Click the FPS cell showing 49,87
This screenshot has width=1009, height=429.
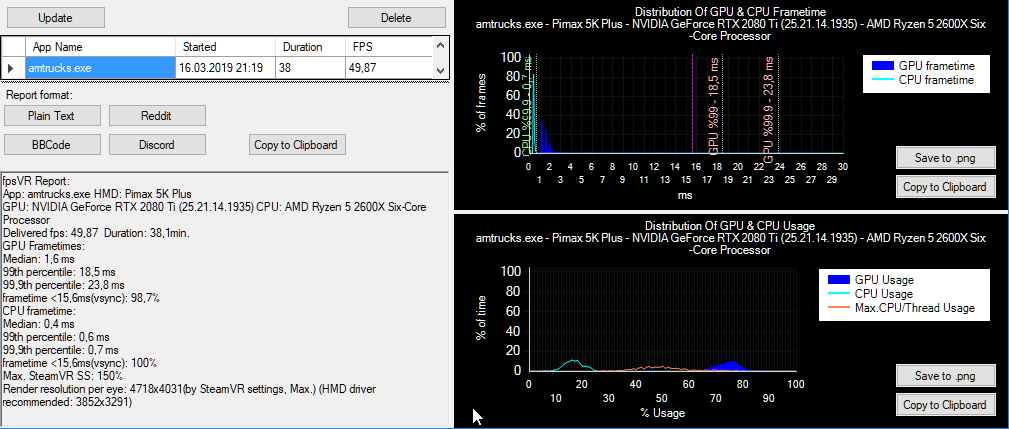[389, 68]
